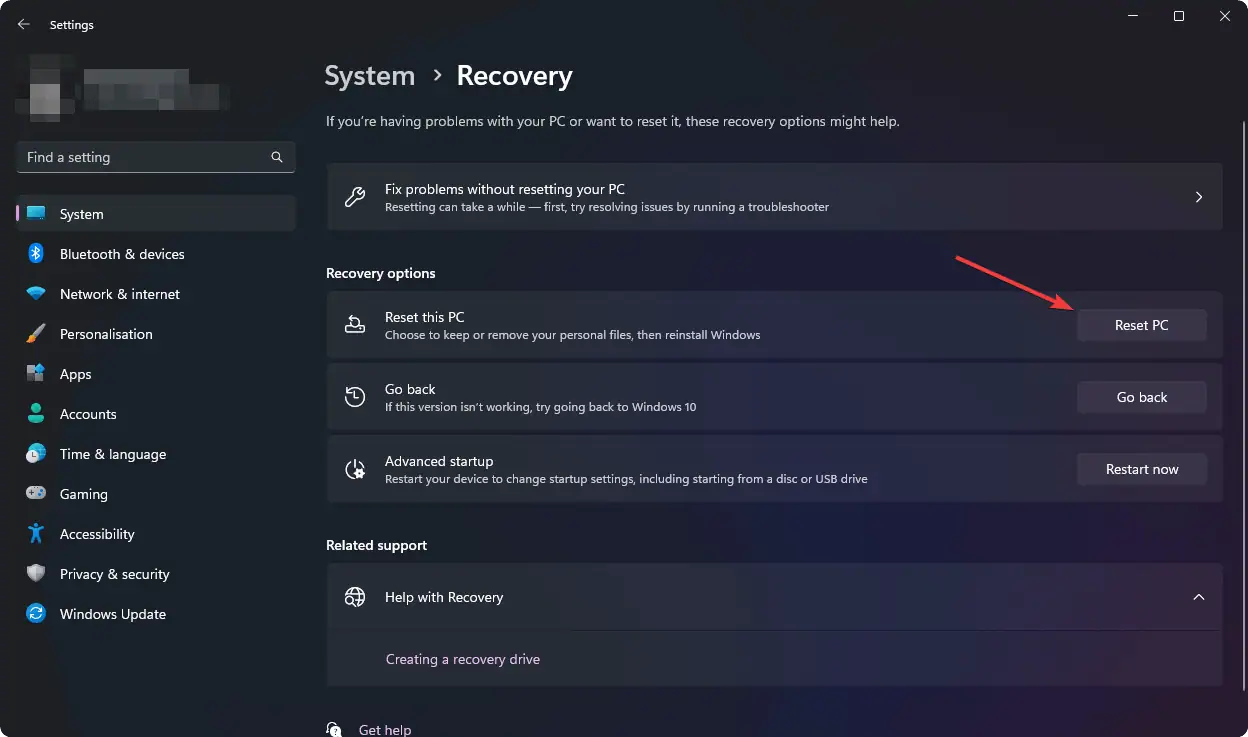Select Apps in the sidebar
Image resolution: width=1248 pixels, height=737 pixels.
pos(156,374)
